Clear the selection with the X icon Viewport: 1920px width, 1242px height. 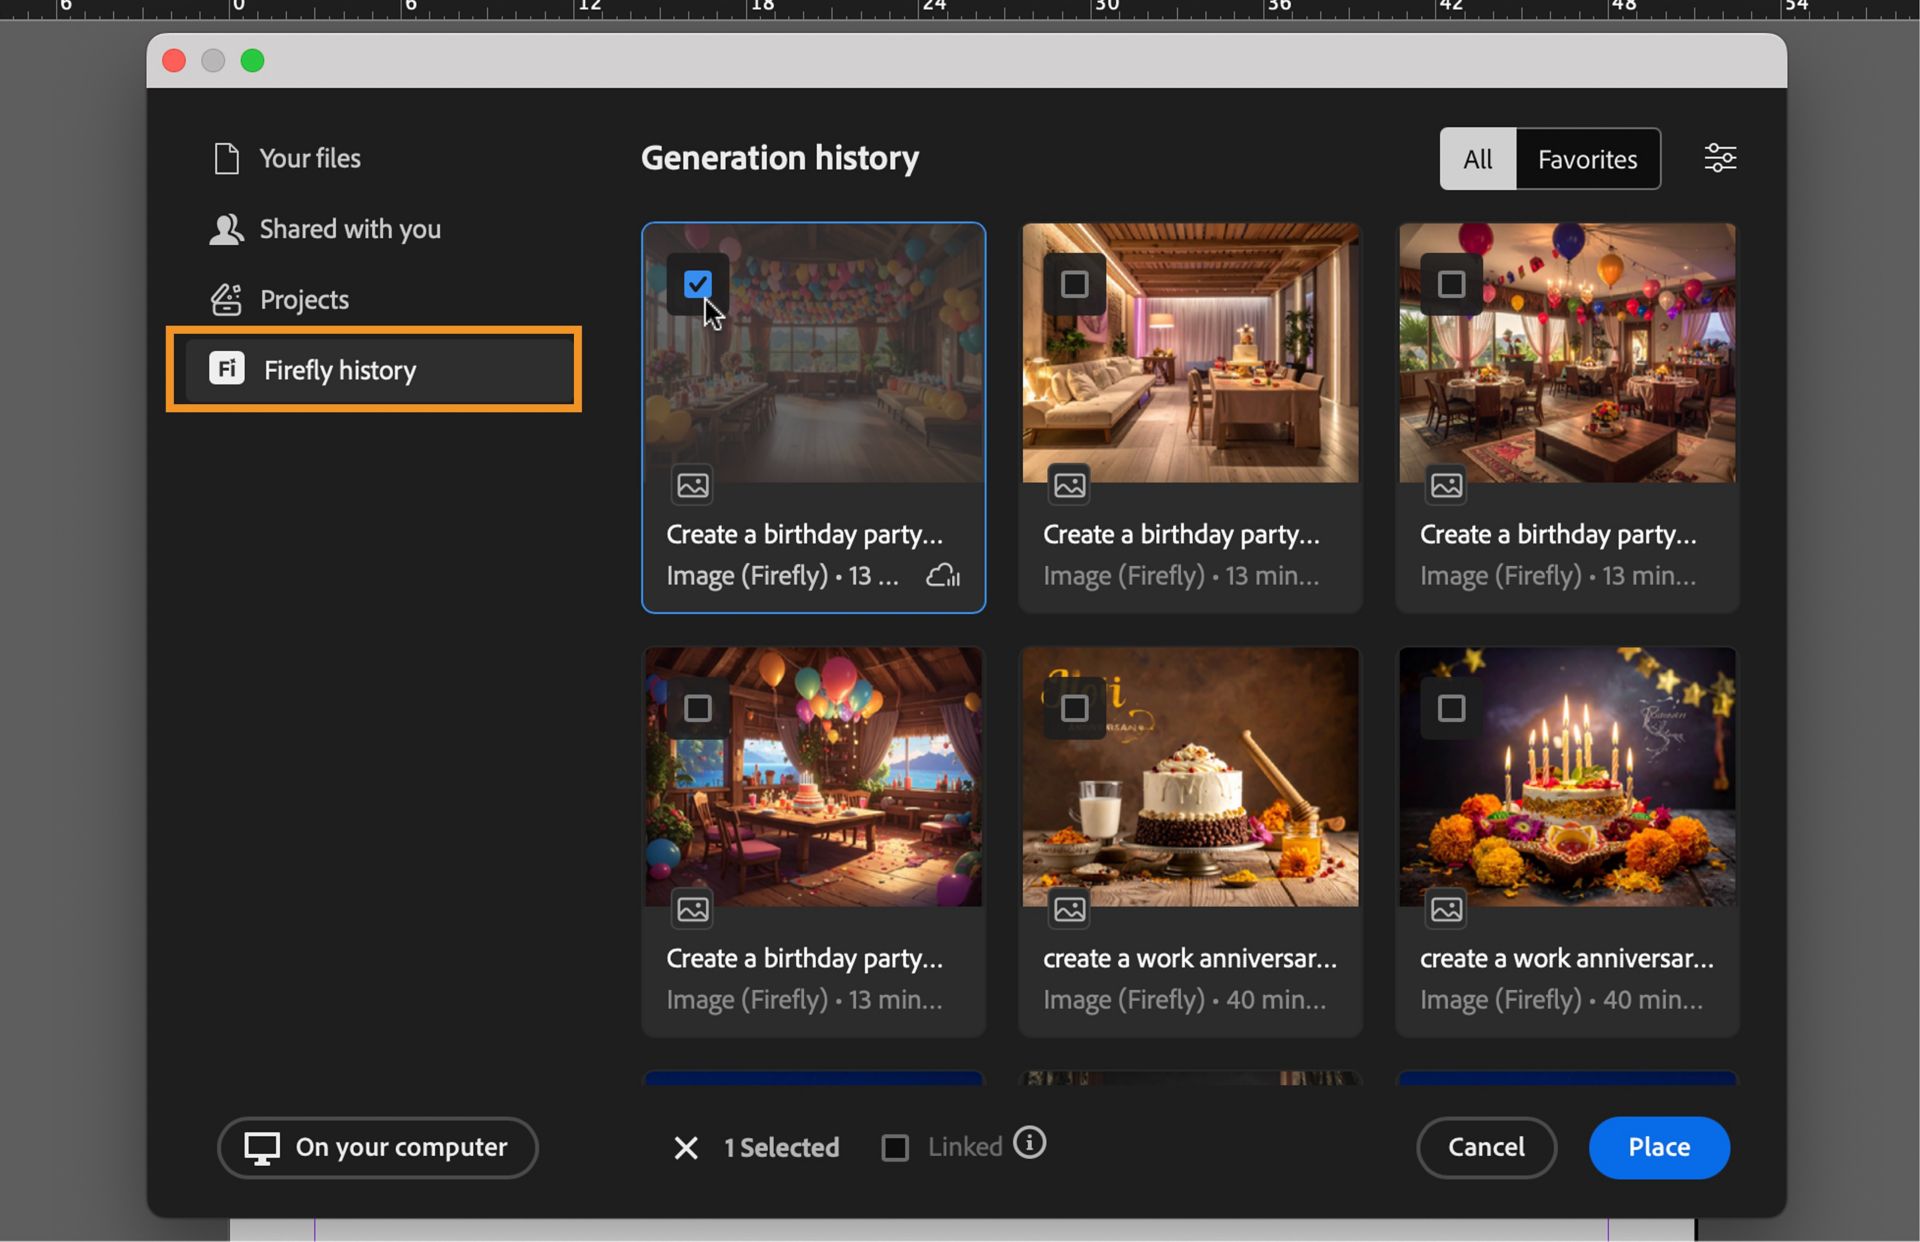(x=685, y=1147)
